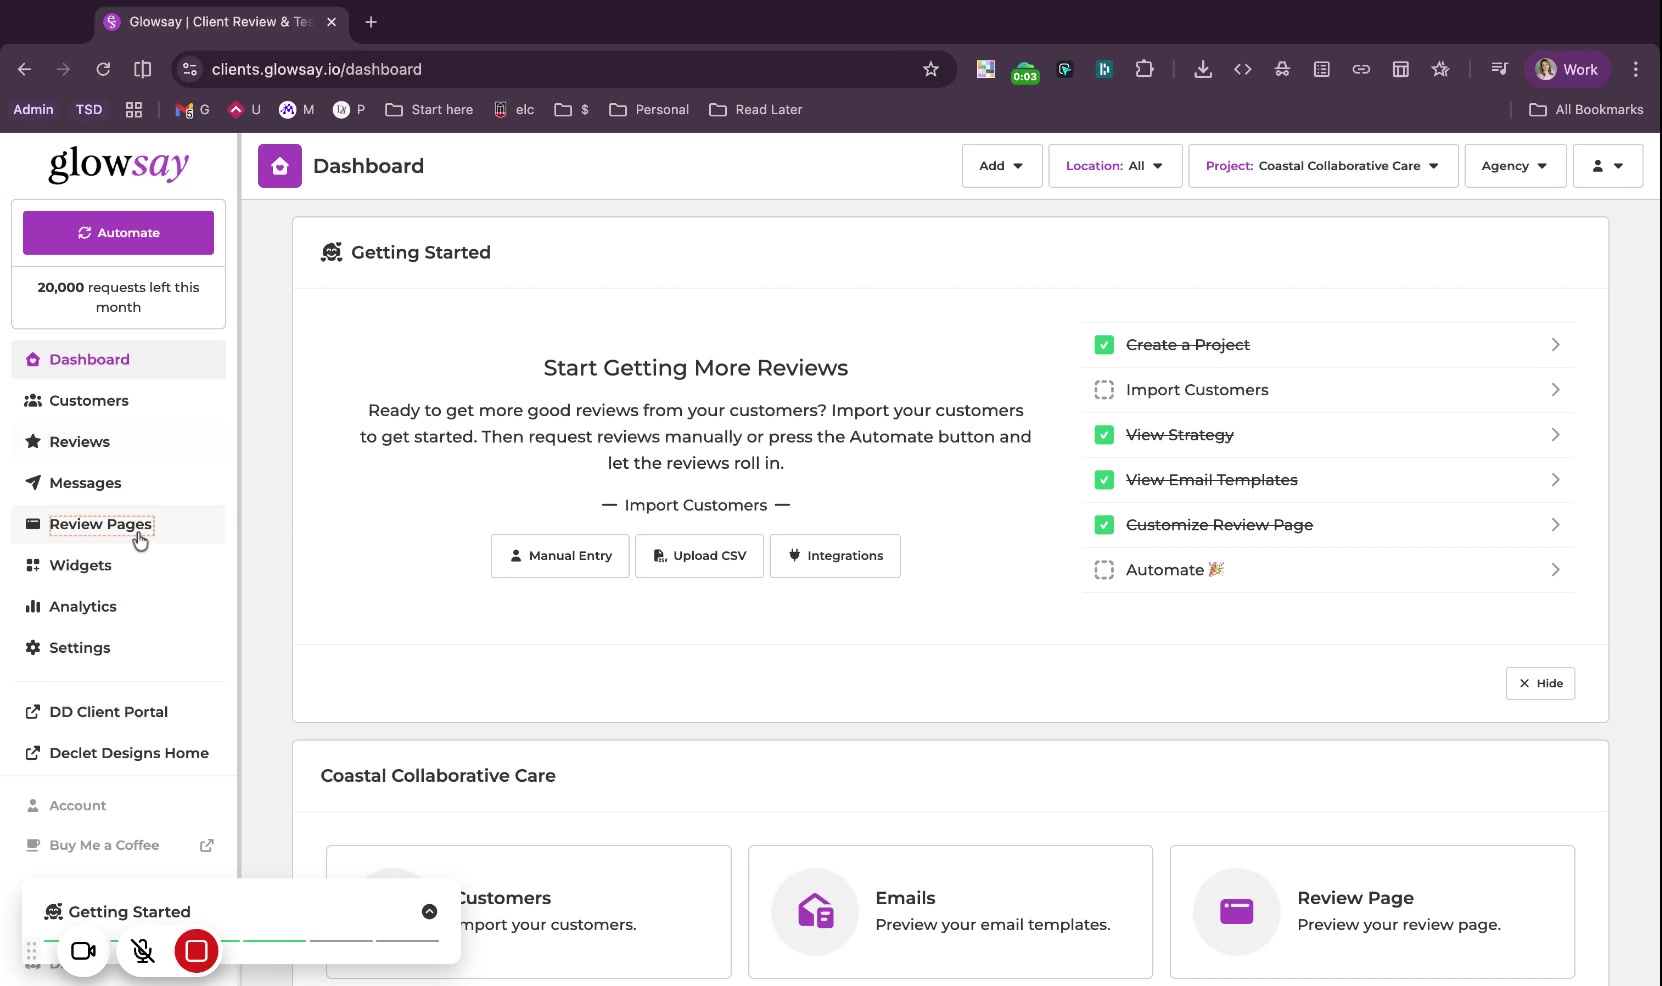1662x986 pixels.
Task: Open Analytics in the sidebar
Action: (x=83, y=607)
